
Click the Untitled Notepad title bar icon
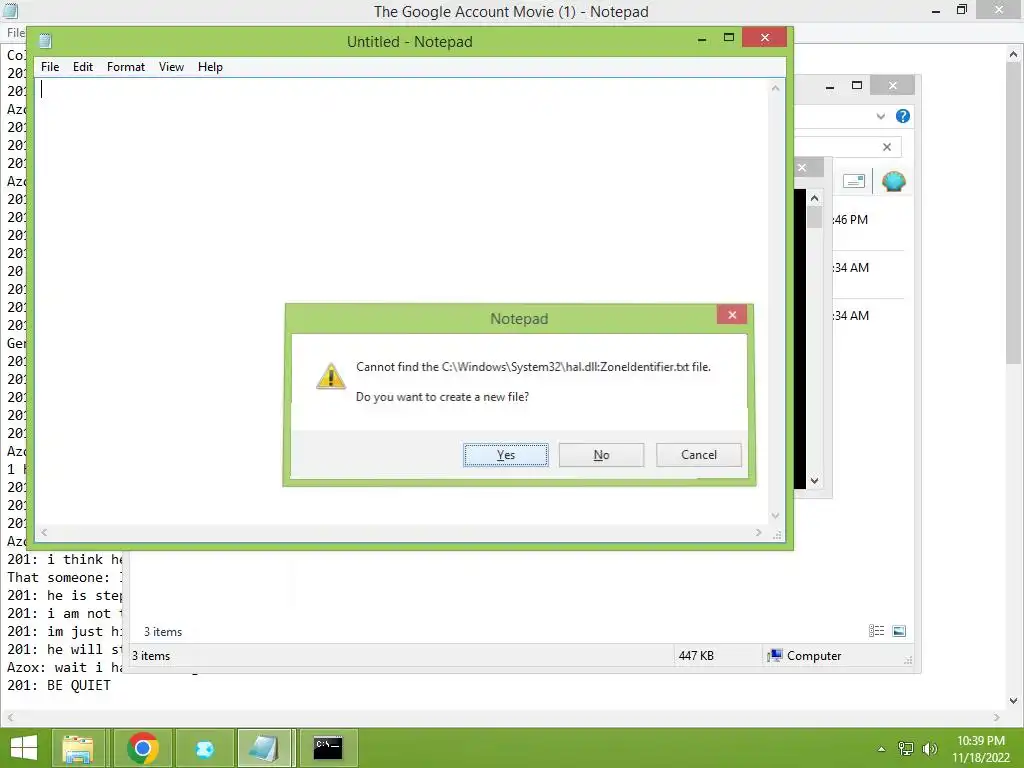click(x=45, y=41)
